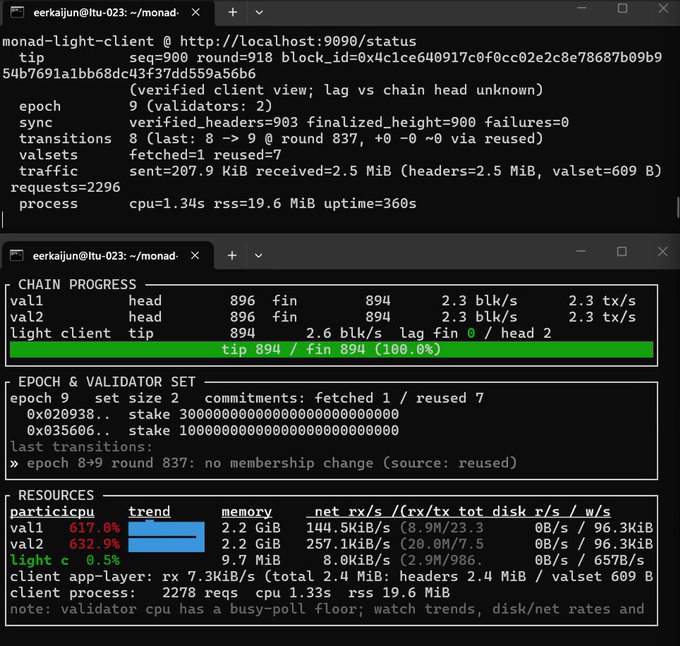
Task: Click the memory column header
Action: pyautogui.click(x=246, y=512)
